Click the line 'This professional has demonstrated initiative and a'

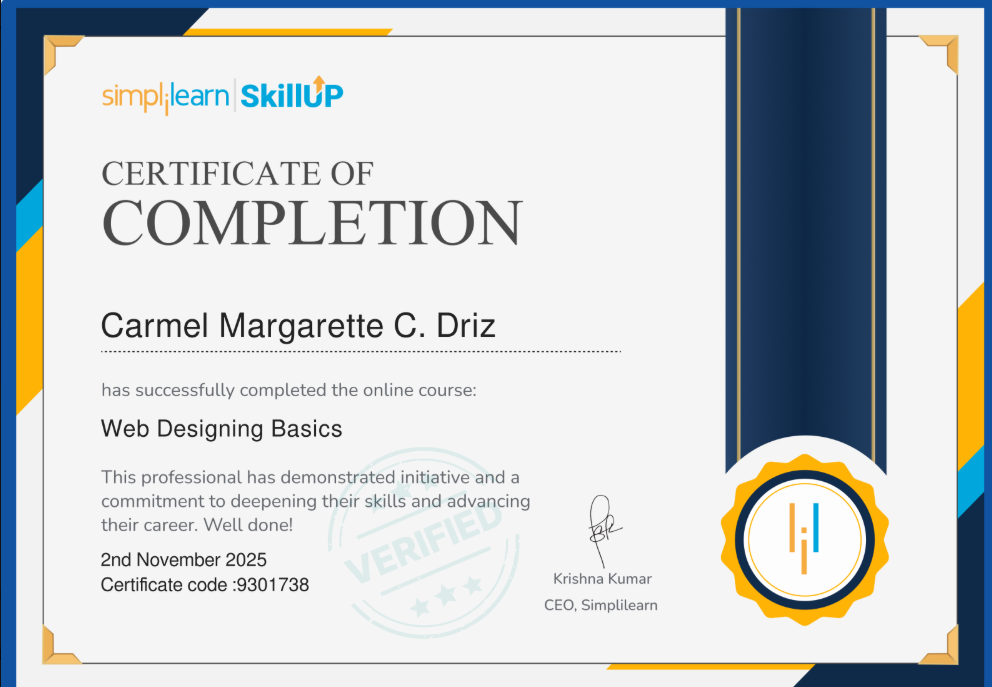pos(310,477)
